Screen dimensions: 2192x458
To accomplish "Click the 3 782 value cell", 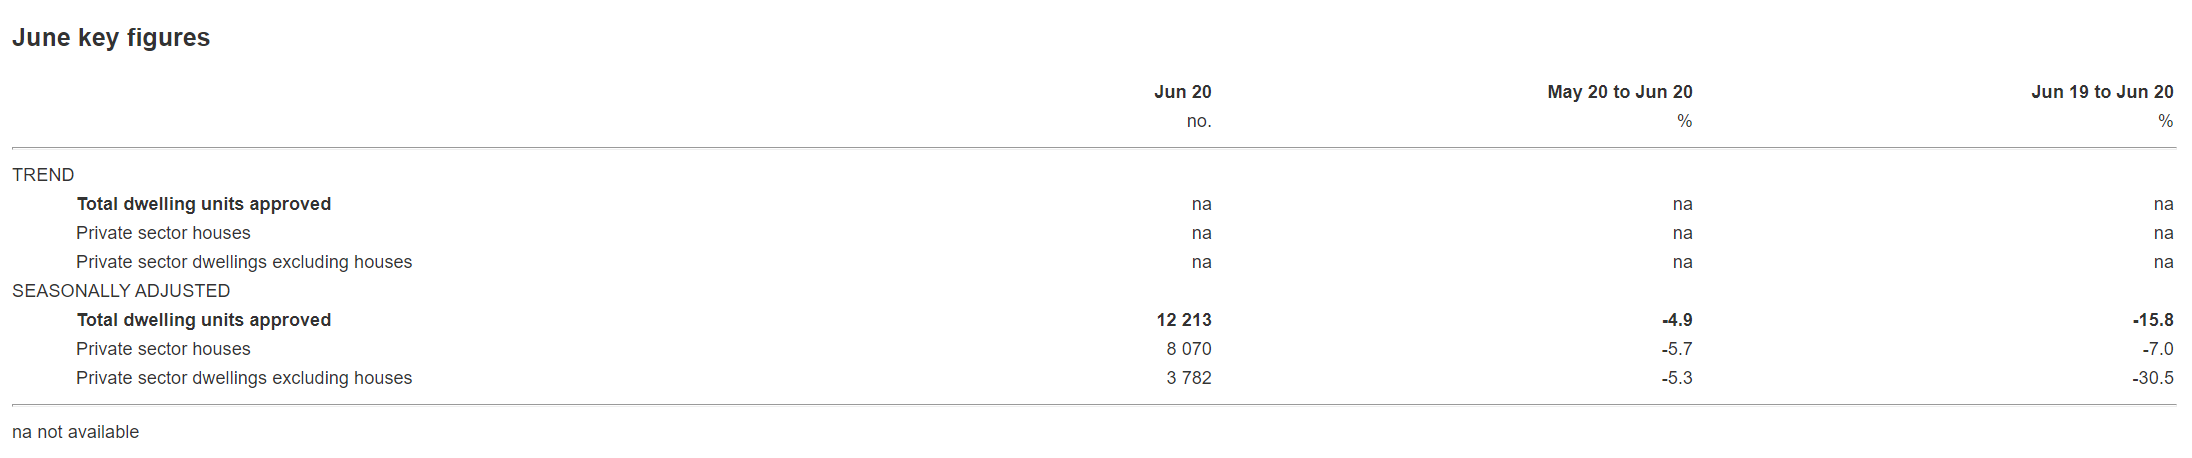I will pyautogui.click(x=1188, y=378).
